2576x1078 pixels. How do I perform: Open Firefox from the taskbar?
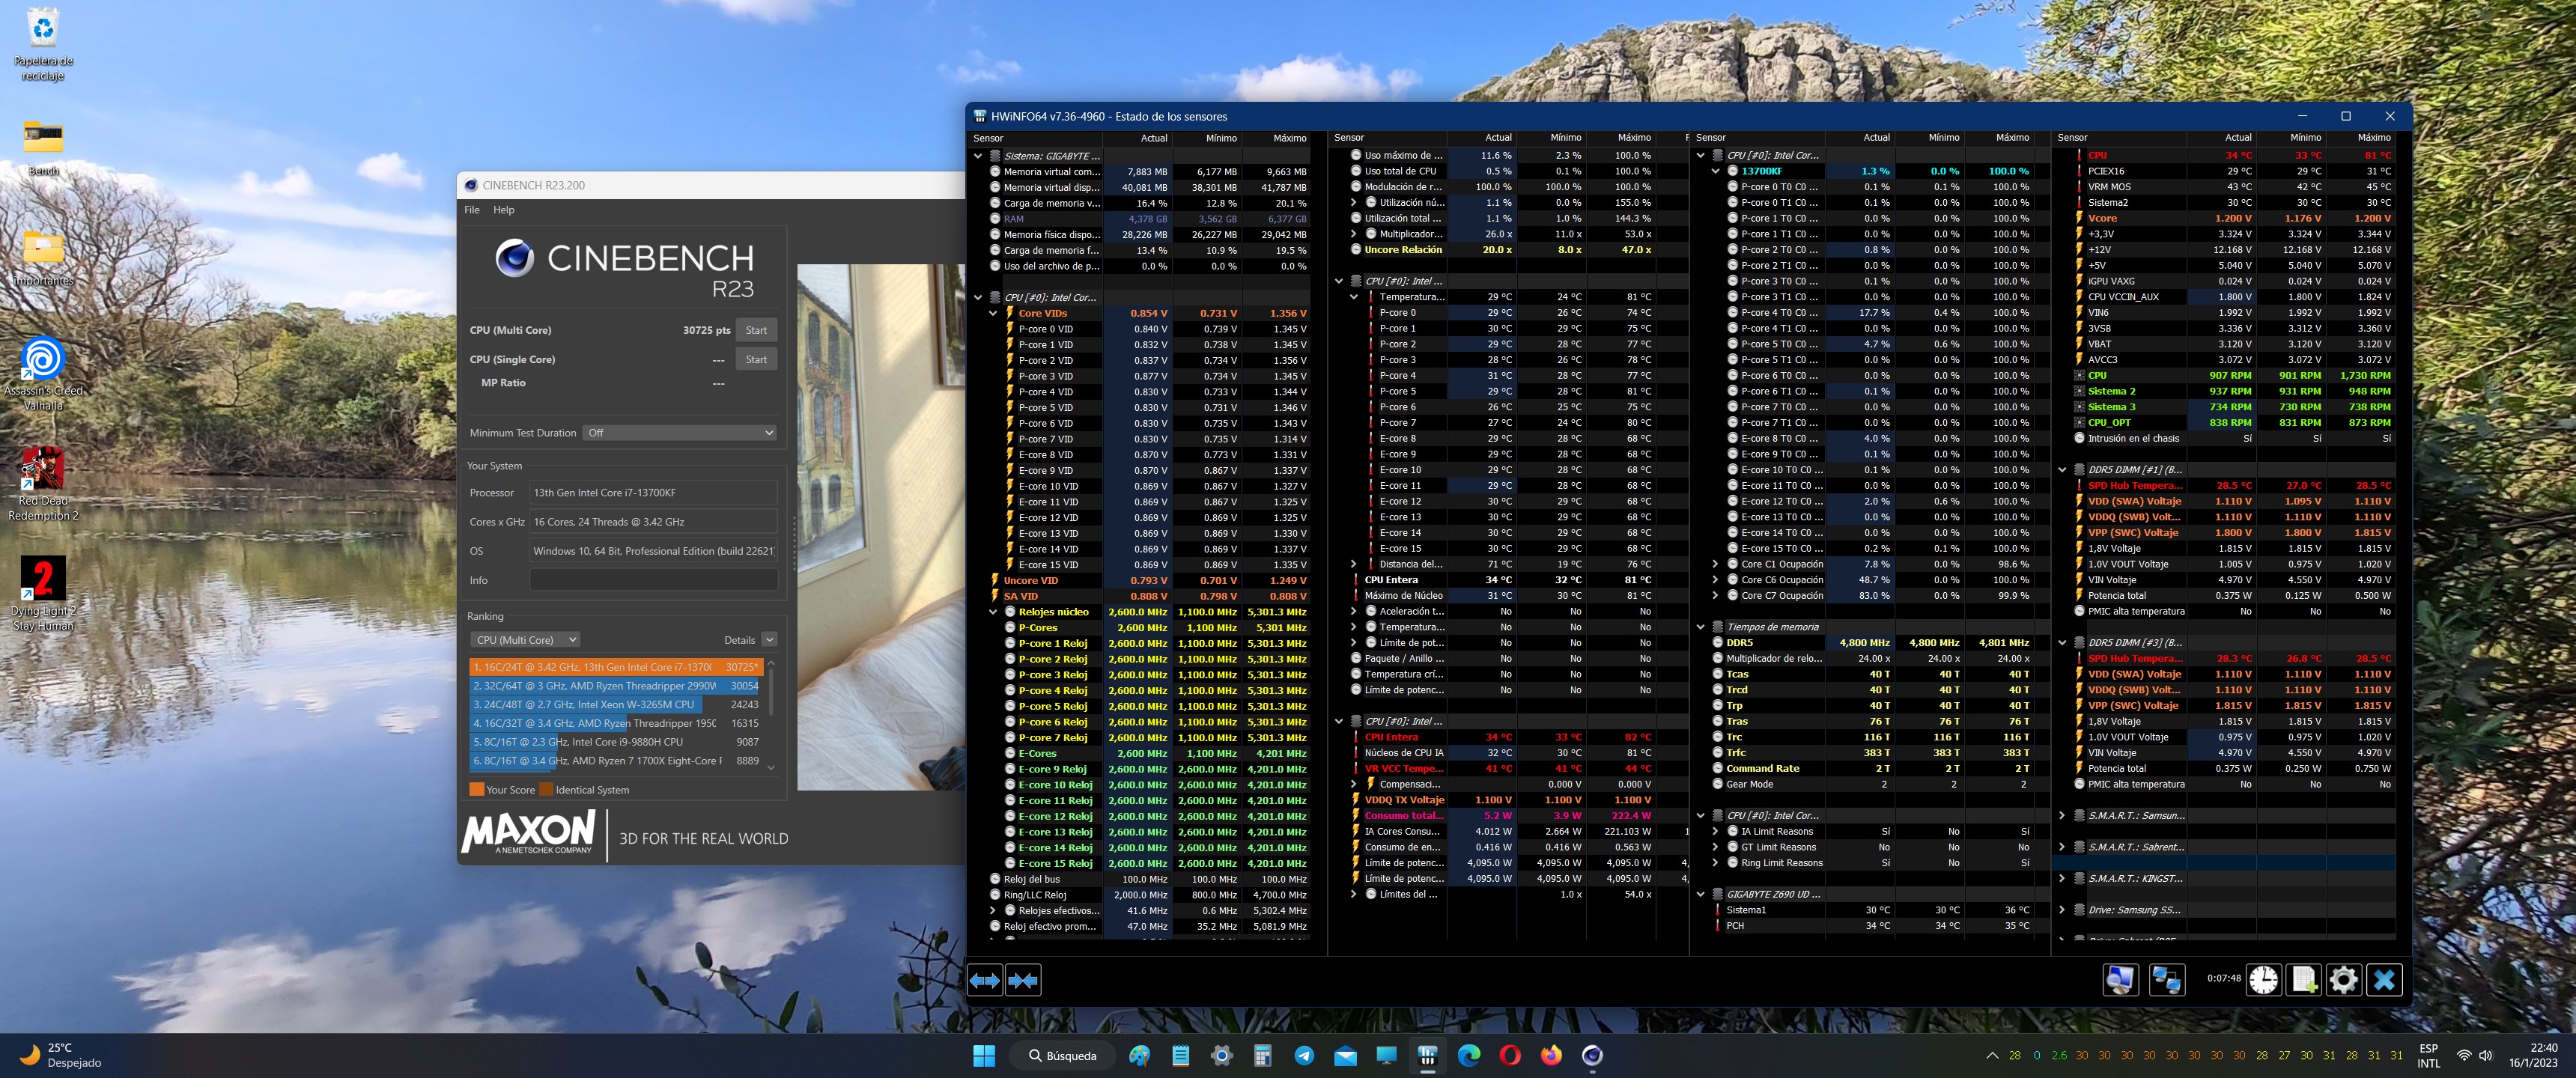tap(1551, 1056)
